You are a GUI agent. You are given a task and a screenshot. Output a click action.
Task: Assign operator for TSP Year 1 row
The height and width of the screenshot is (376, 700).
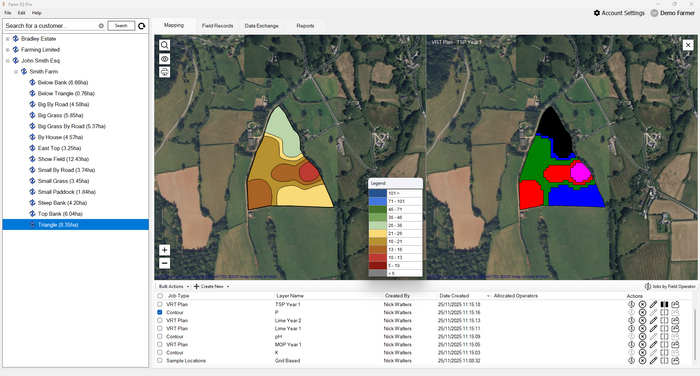click(x=631, y=305)
